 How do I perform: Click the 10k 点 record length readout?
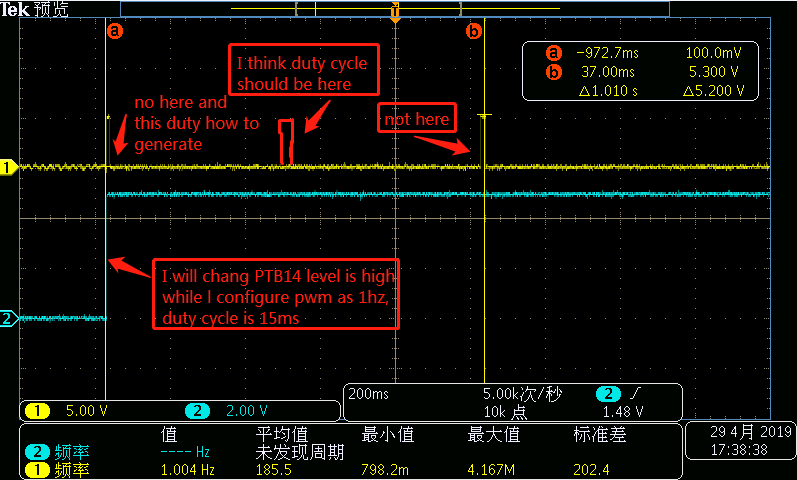coord(505,411)
